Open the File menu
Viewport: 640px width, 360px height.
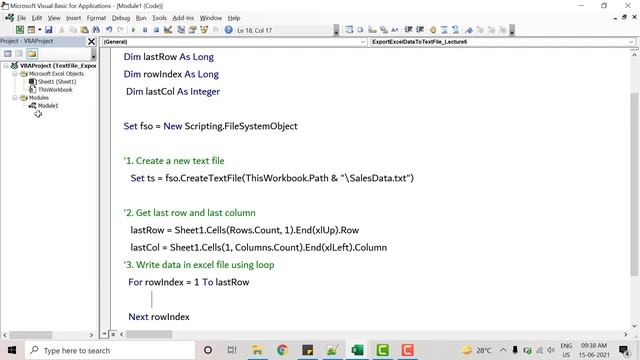click(22, 18)
